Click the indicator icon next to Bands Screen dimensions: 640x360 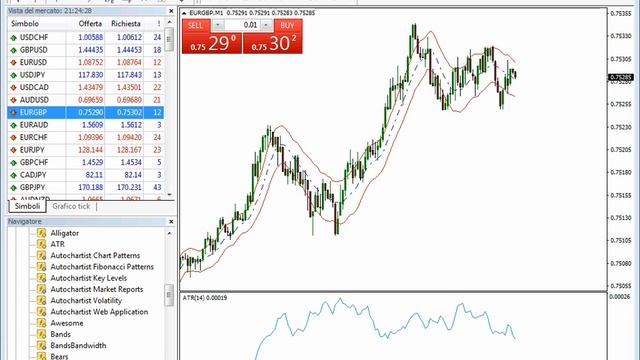point(41,334)
